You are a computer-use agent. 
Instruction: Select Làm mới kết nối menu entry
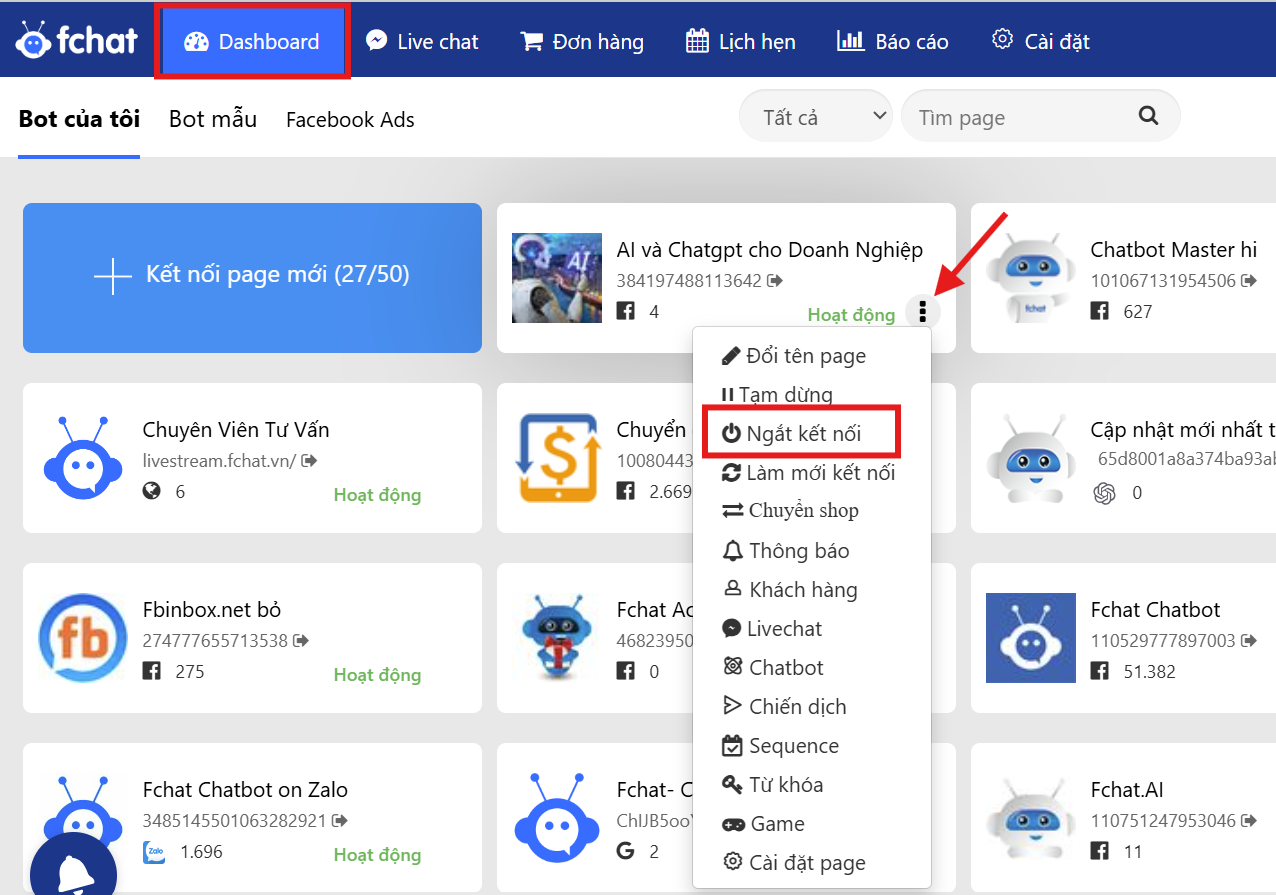pos(807,473)
